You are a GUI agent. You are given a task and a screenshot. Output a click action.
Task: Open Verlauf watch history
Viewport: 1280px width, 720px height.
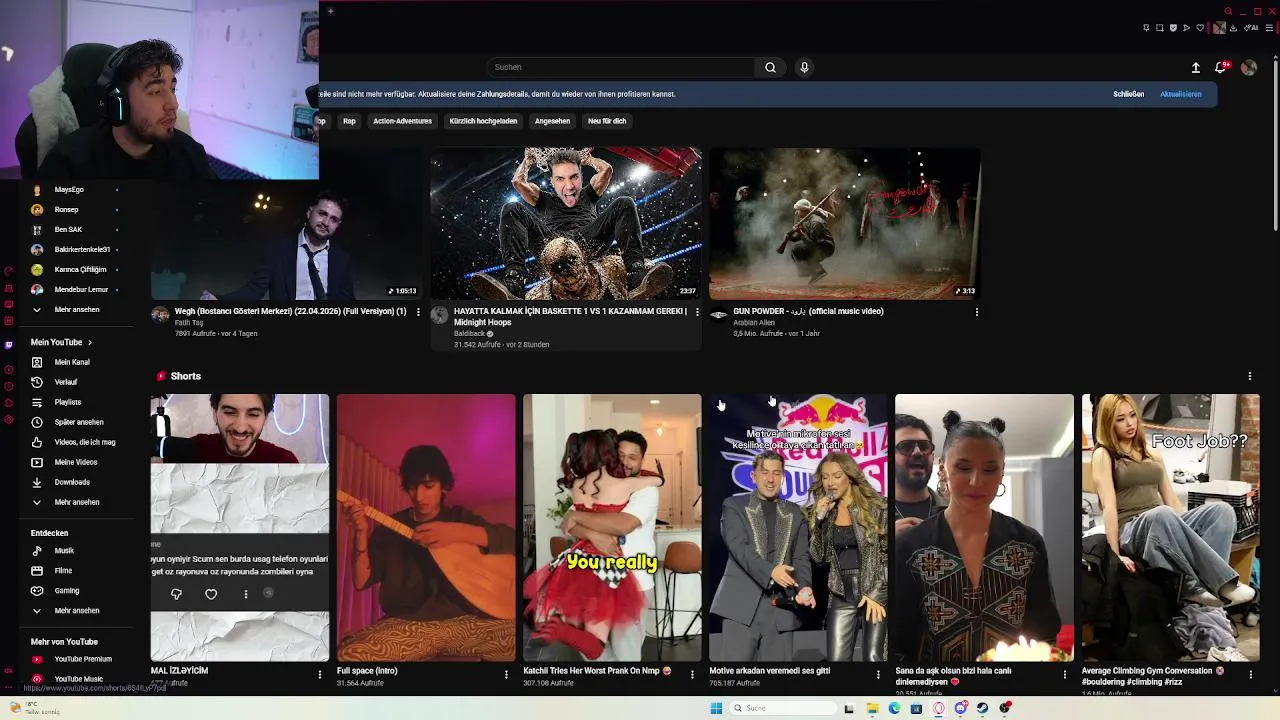66,382
